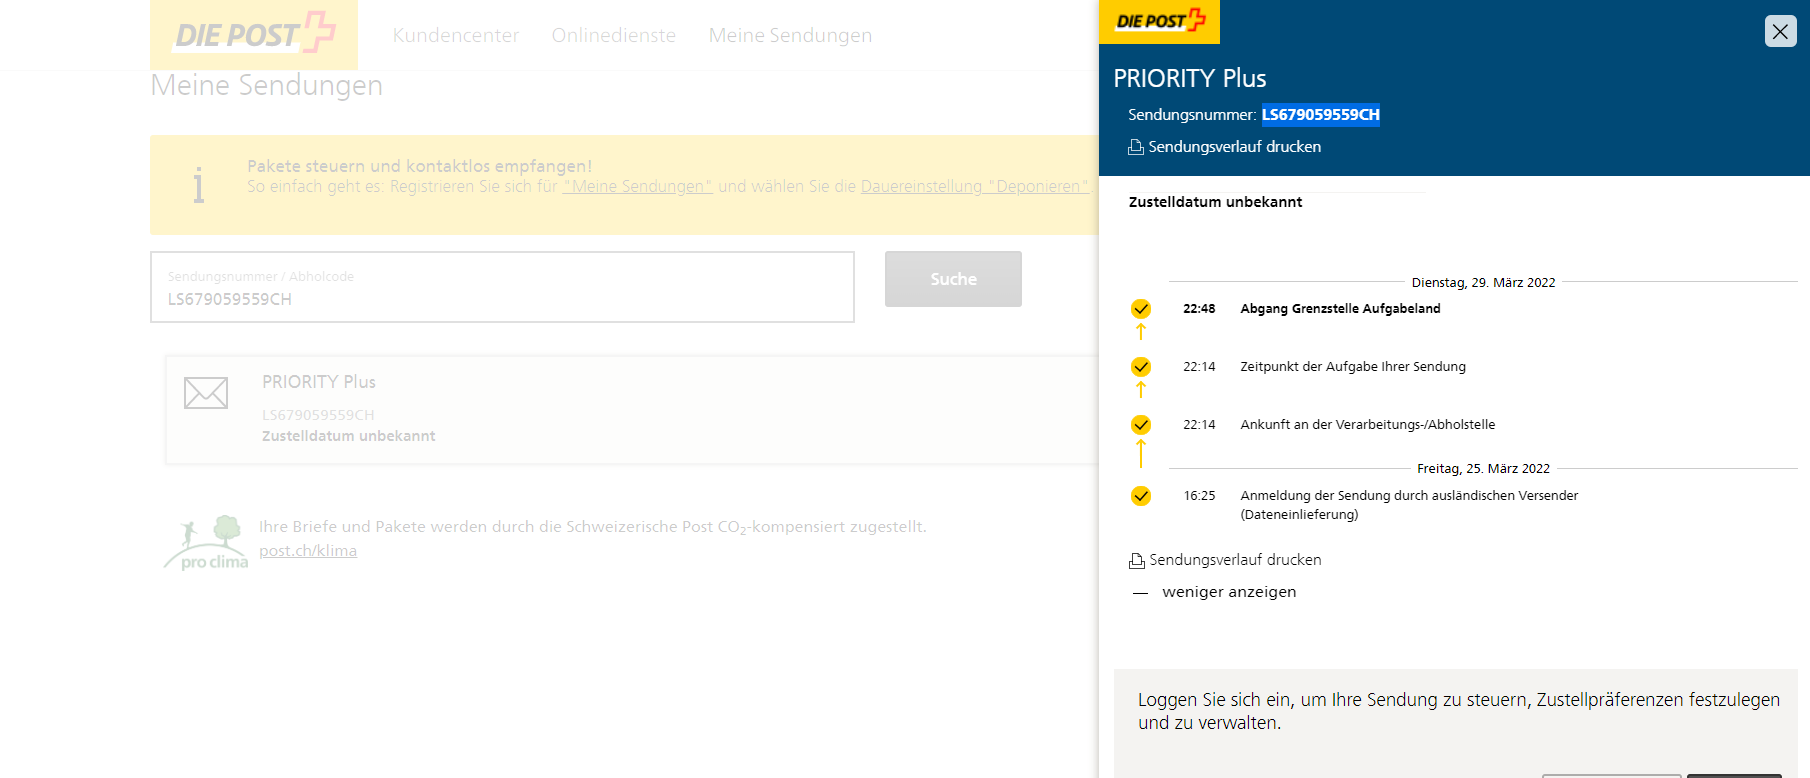Image resolution: width=1810 pixels, height=778 pixels.
Task: Open the Kundencenter menu
Action: click(x=455, y=36)
